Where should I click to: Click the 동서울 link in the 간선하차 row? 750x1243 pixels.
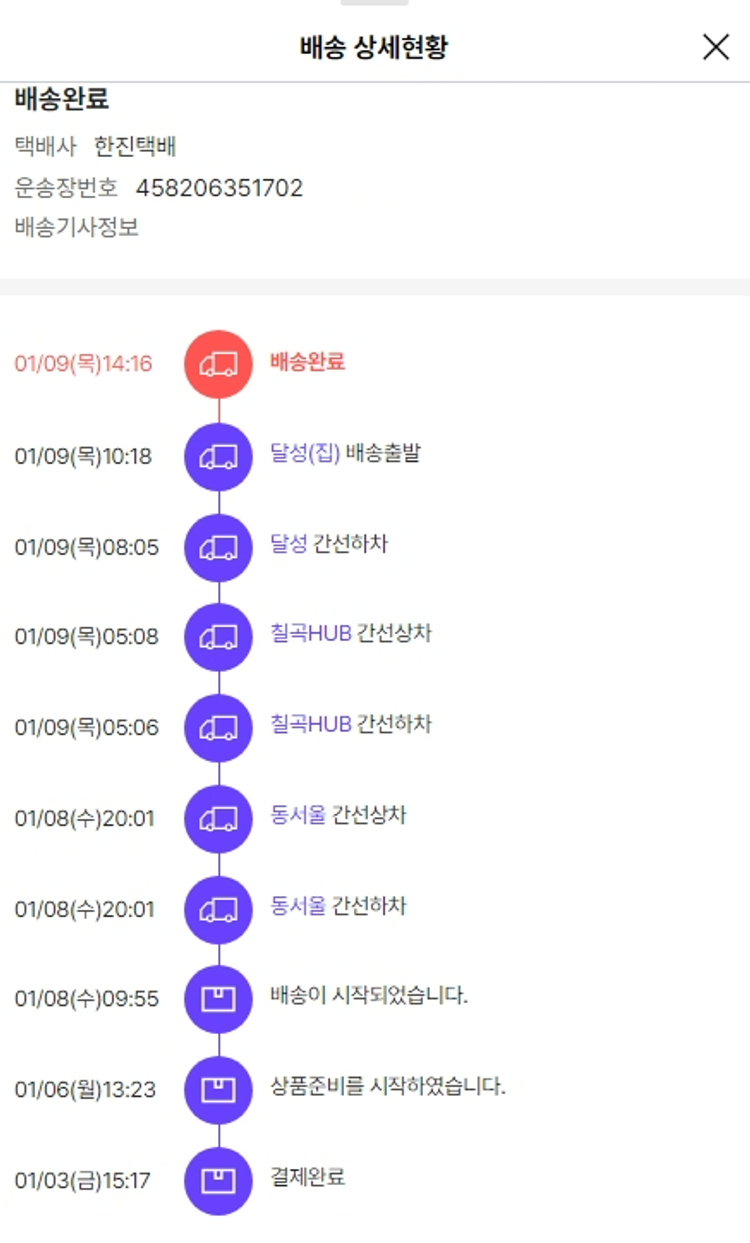[298, 906]
